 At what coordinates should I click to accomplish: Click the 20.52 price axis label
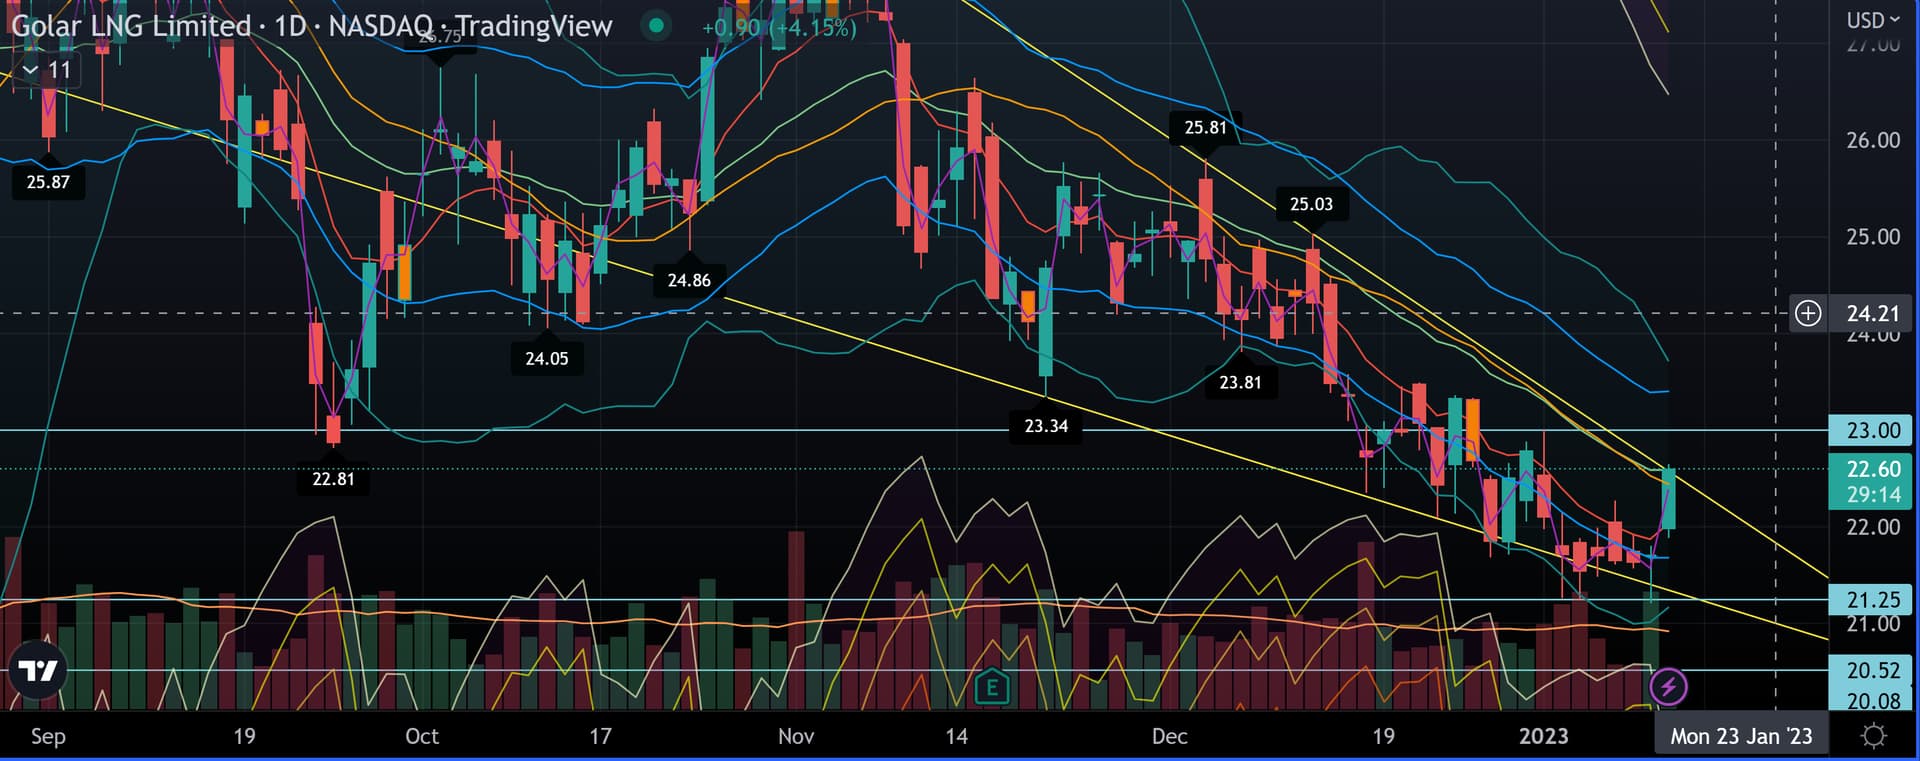(x=1872, y=670)
